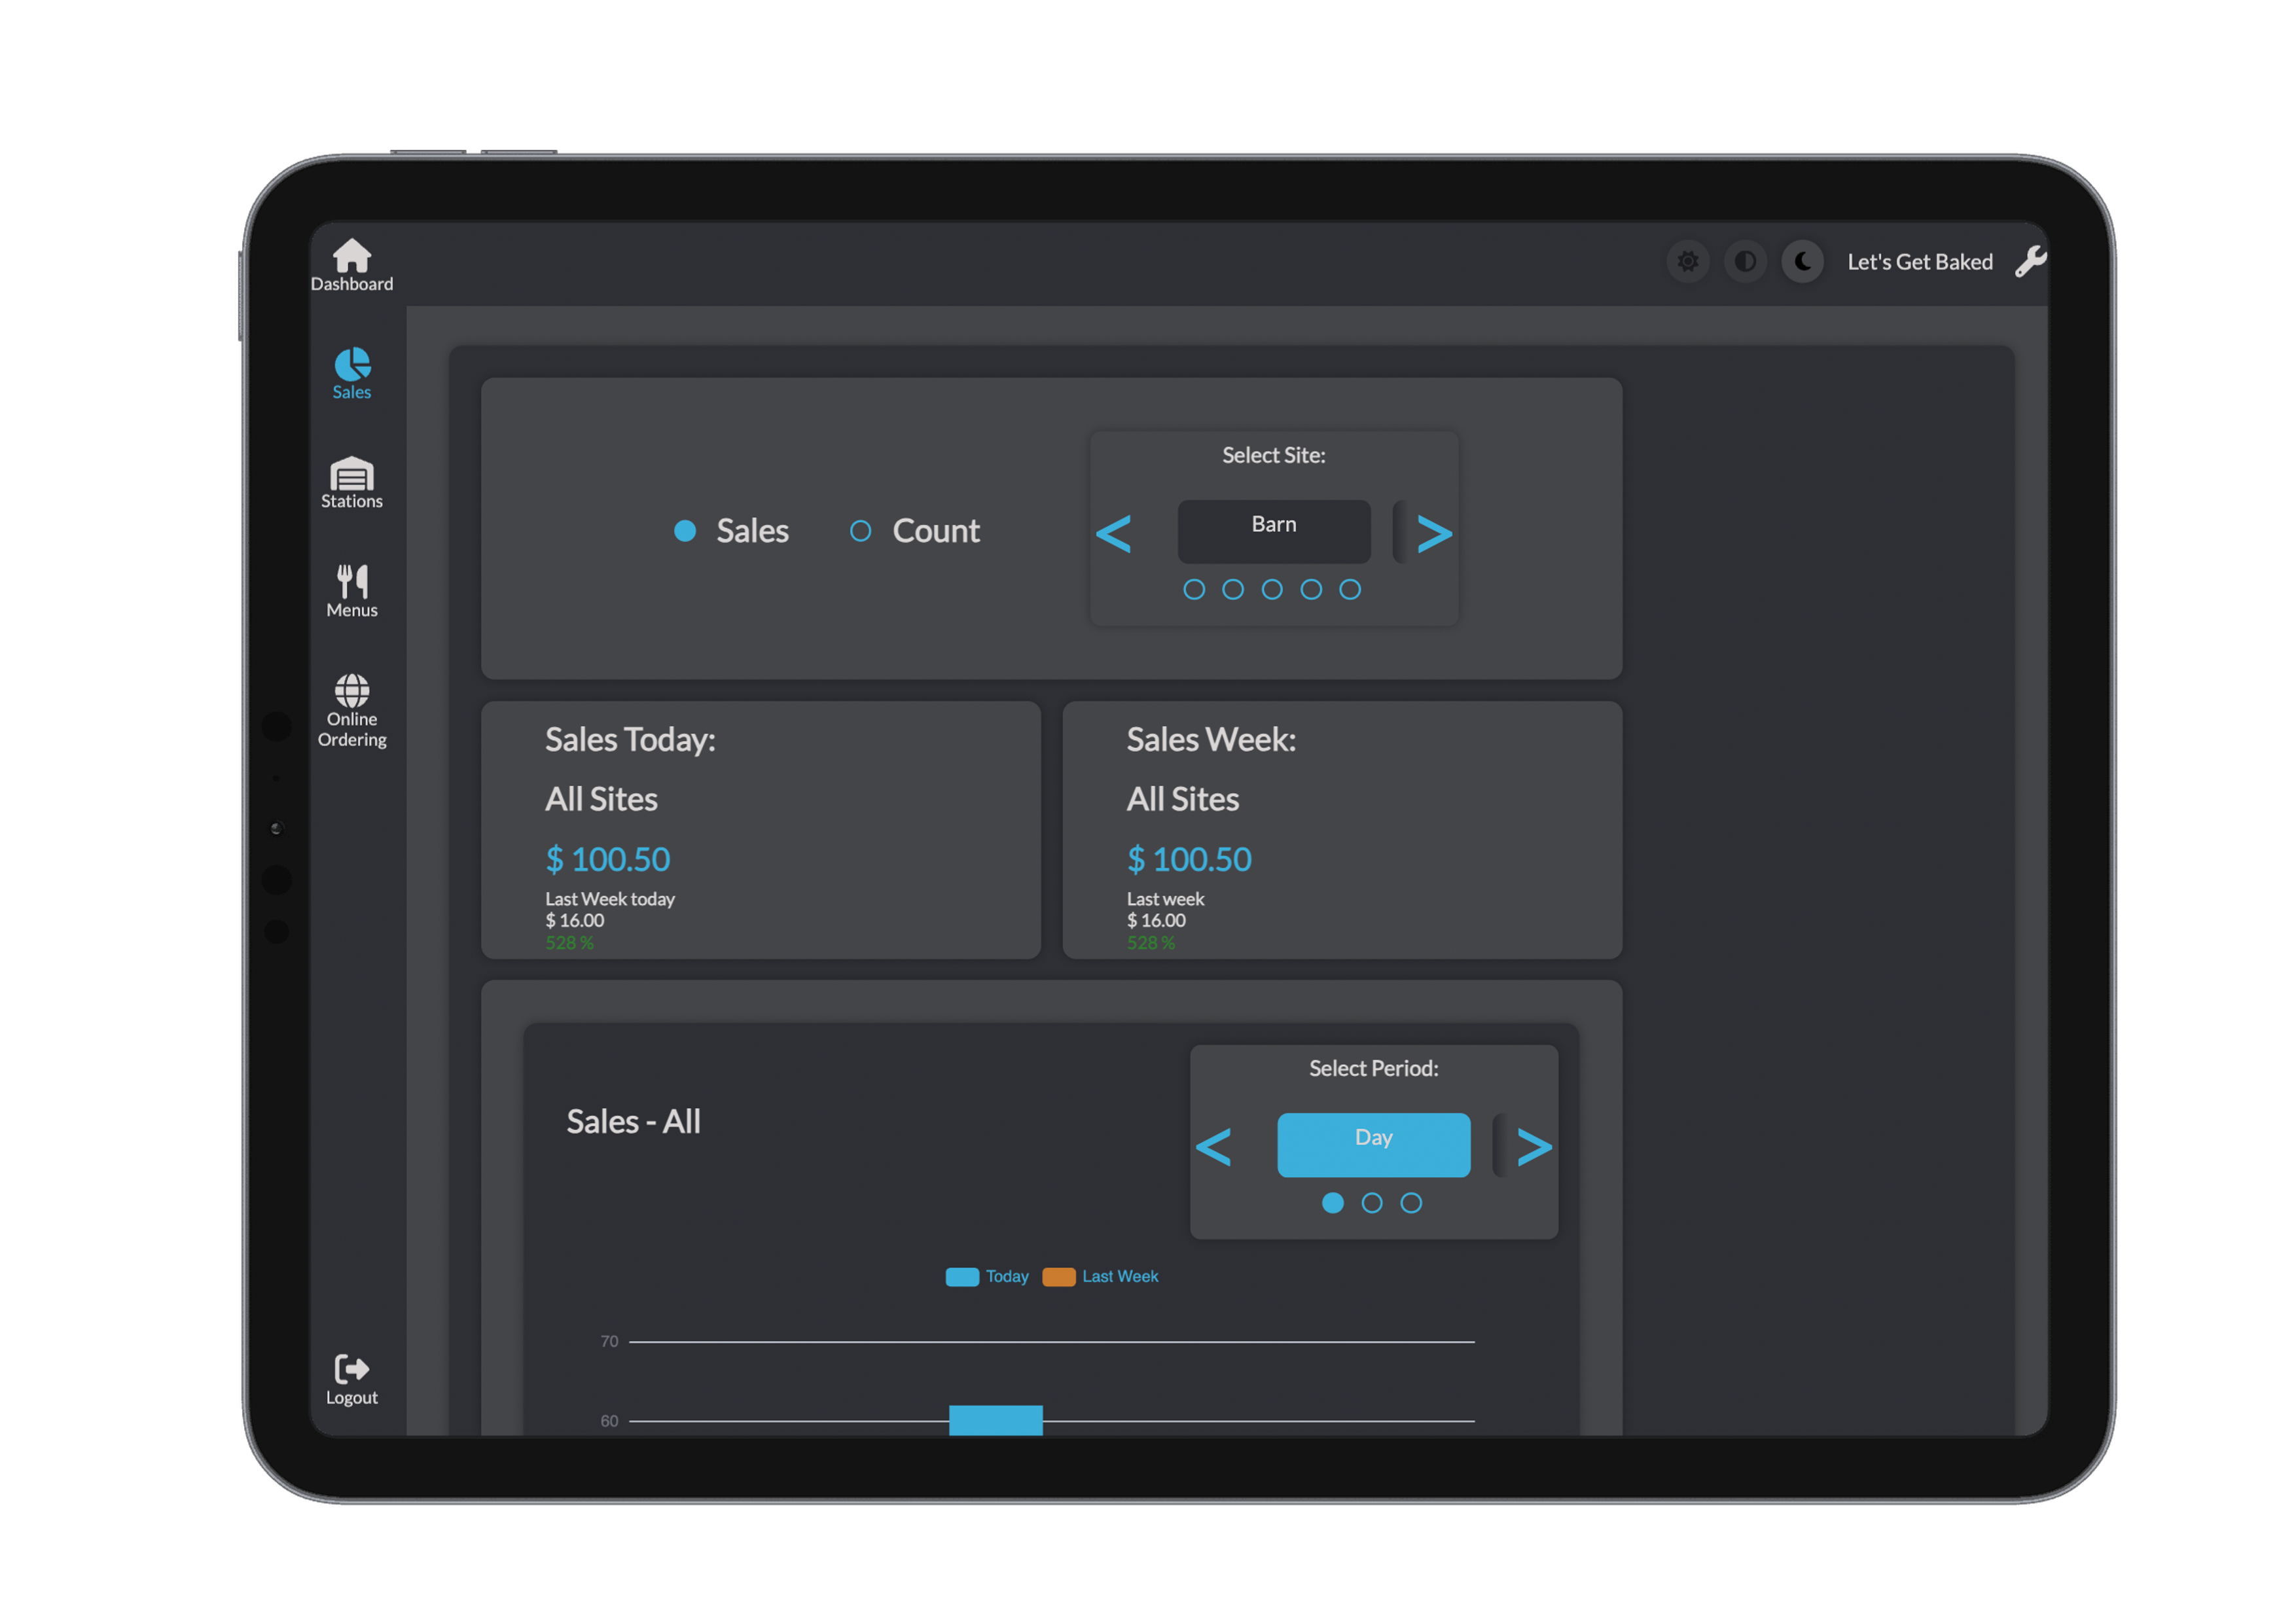Advance to next site with right arrow
Image resolution: width=2296 pixels, height=1623 pixels.
[x=1434, y=533]
